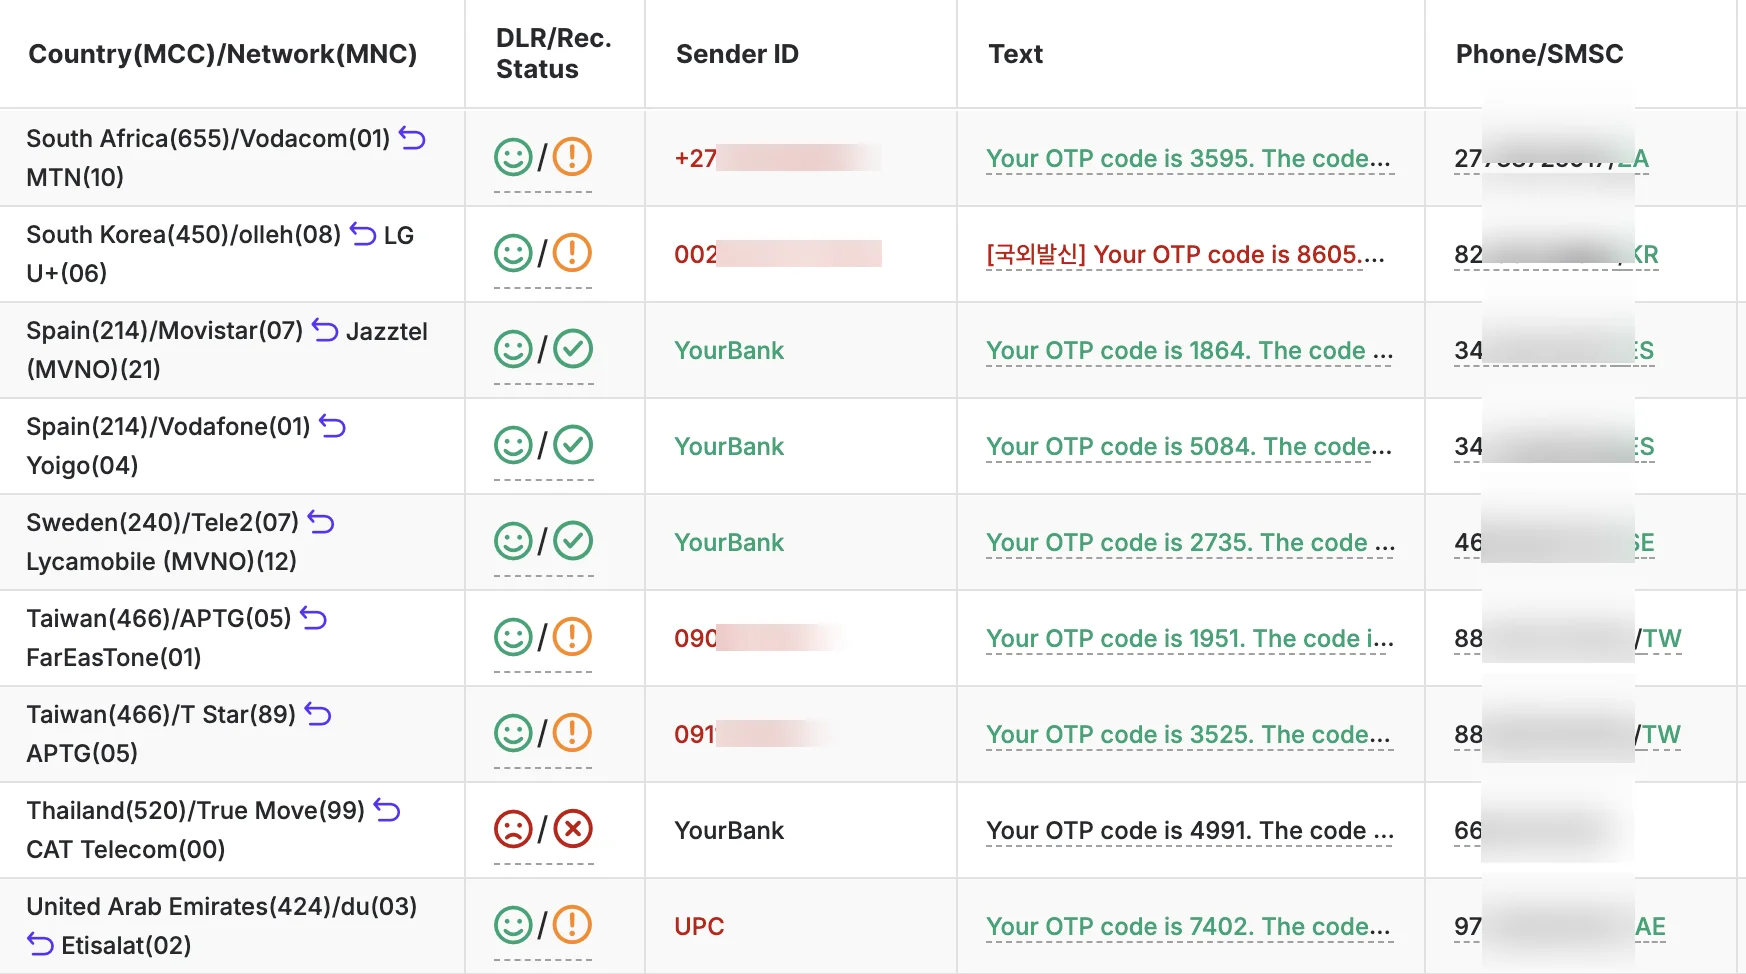This screenshot has height=974, width=1746.
Task: Click sender ID starting with 090
Action: 760,638
